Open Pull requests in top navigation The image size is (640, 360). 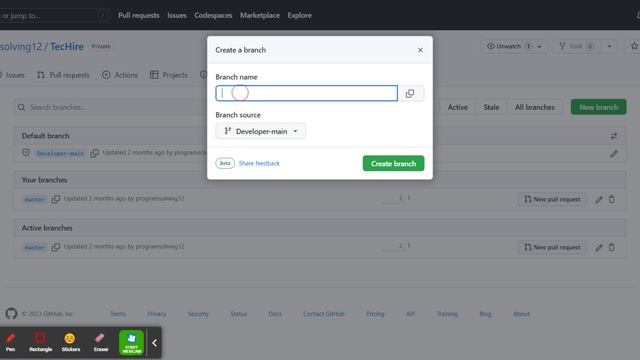pyautogui.click(x=138, y=15)
